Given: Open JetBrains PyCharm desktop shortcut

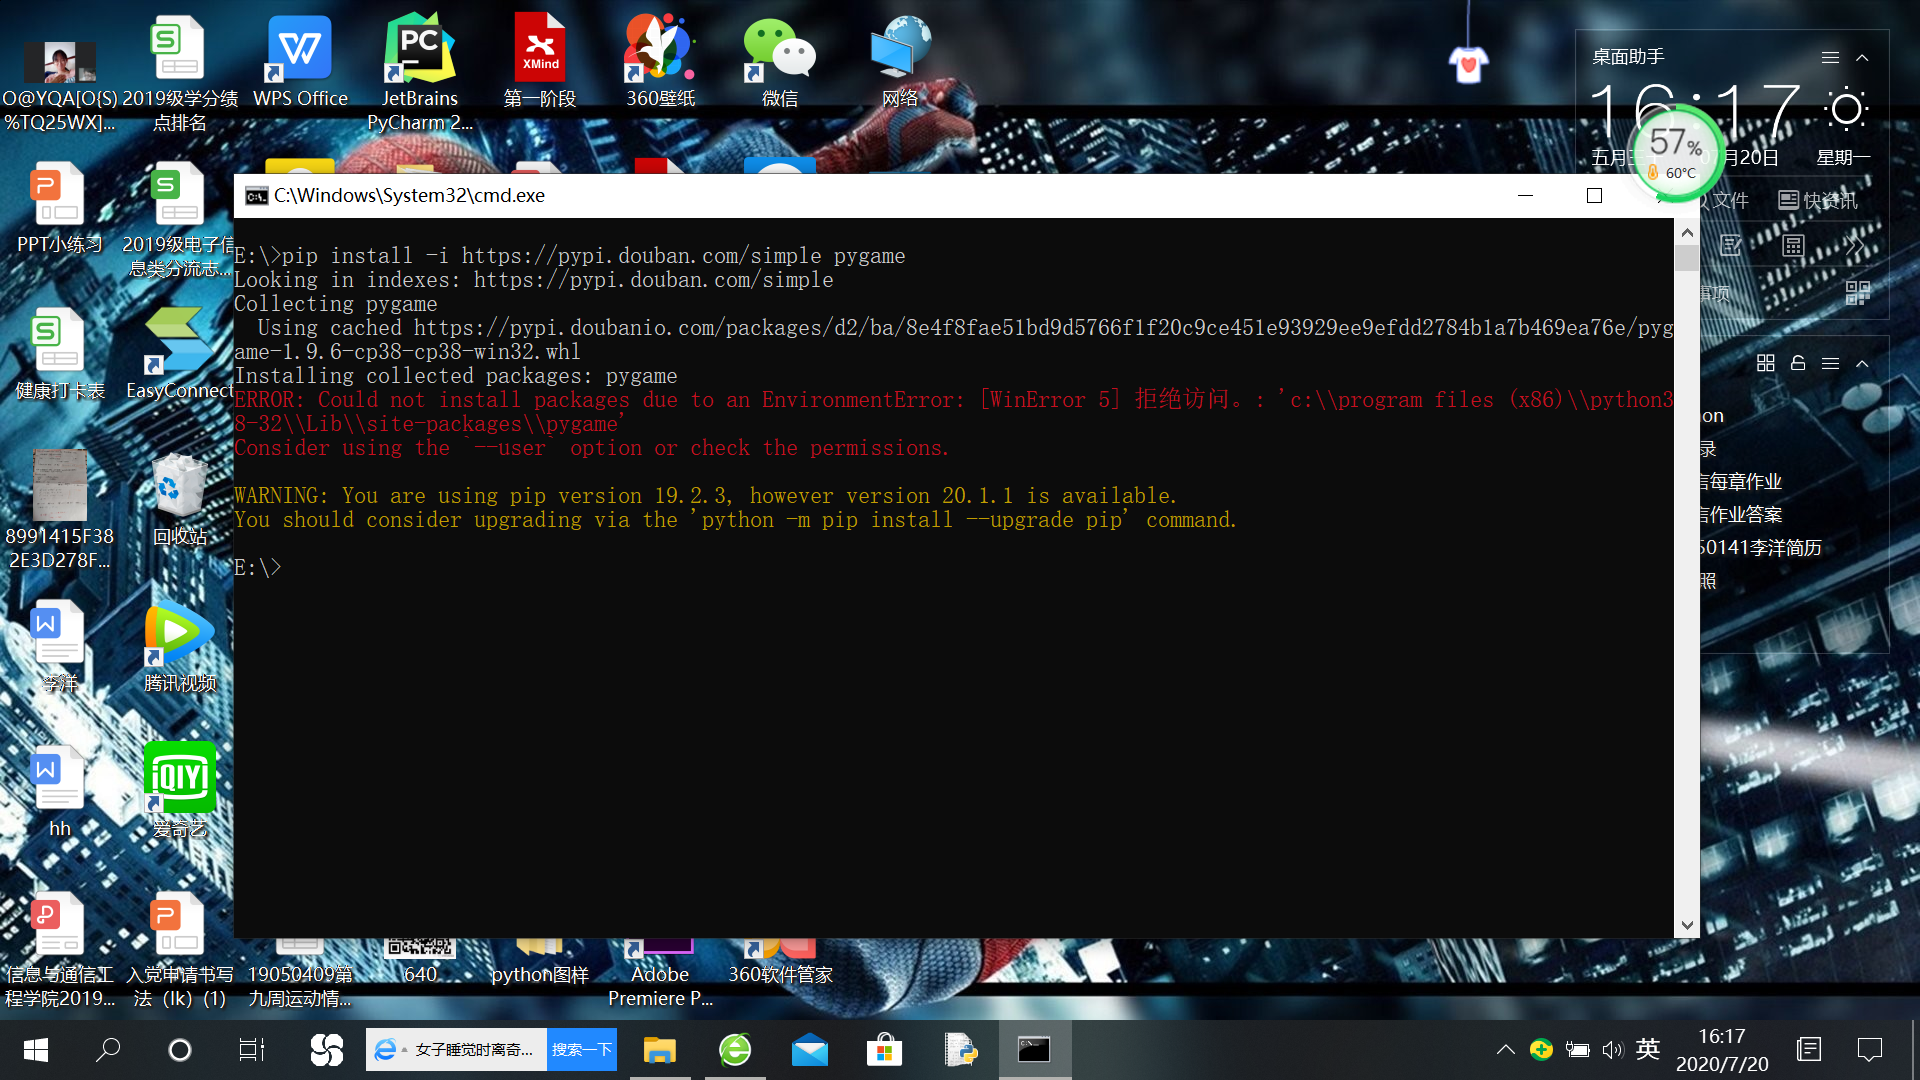Looking at the screenshot, I should click(x=420, y=72).
